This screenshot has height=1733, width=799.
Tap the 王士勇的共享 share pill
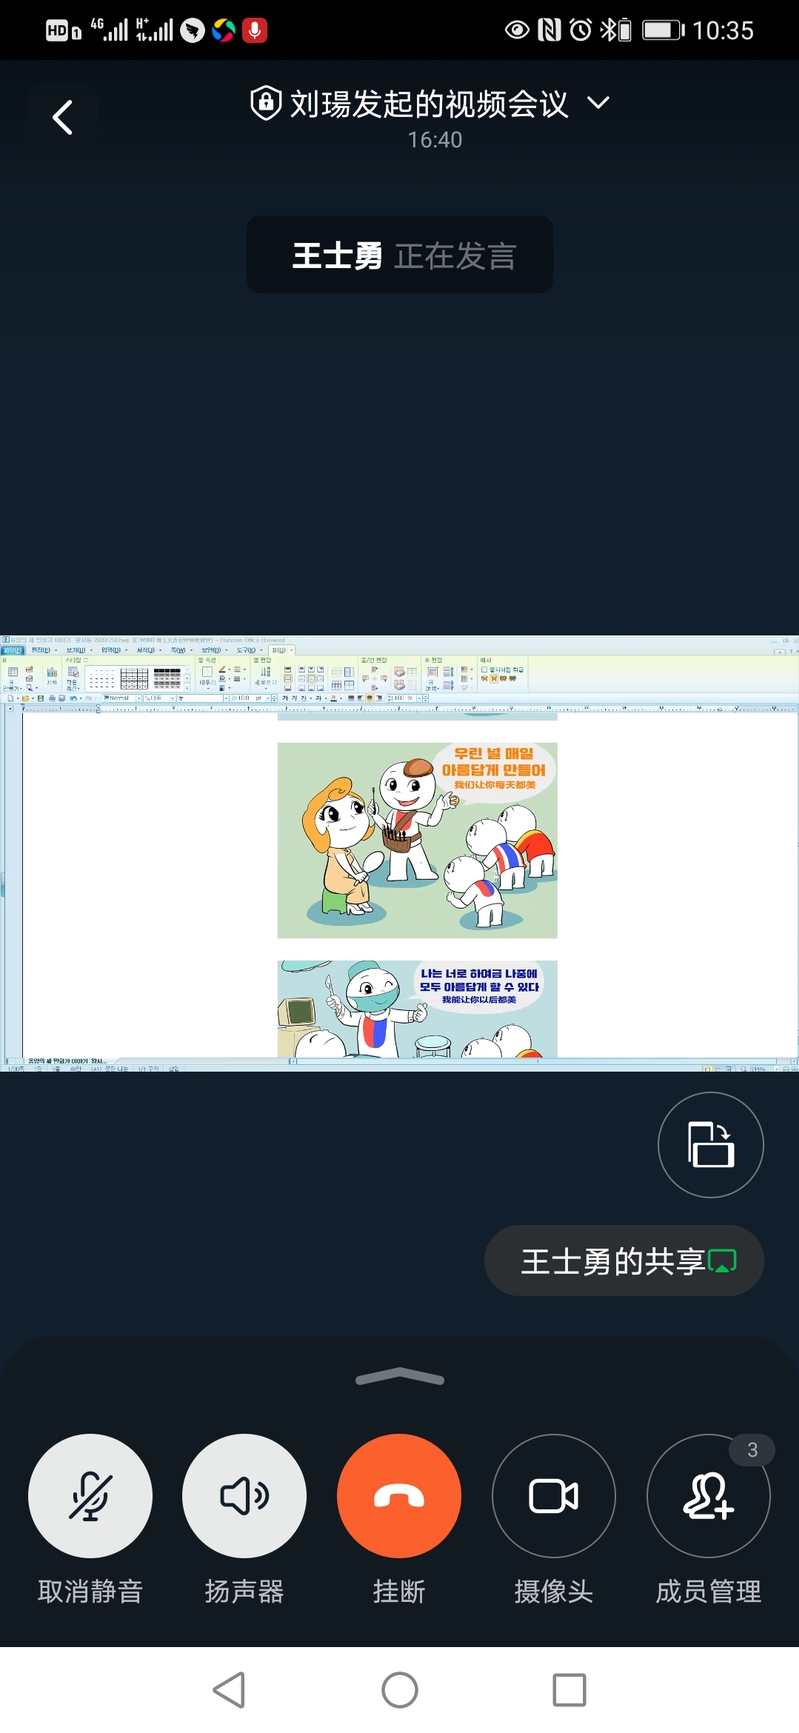coord(612,1261)
